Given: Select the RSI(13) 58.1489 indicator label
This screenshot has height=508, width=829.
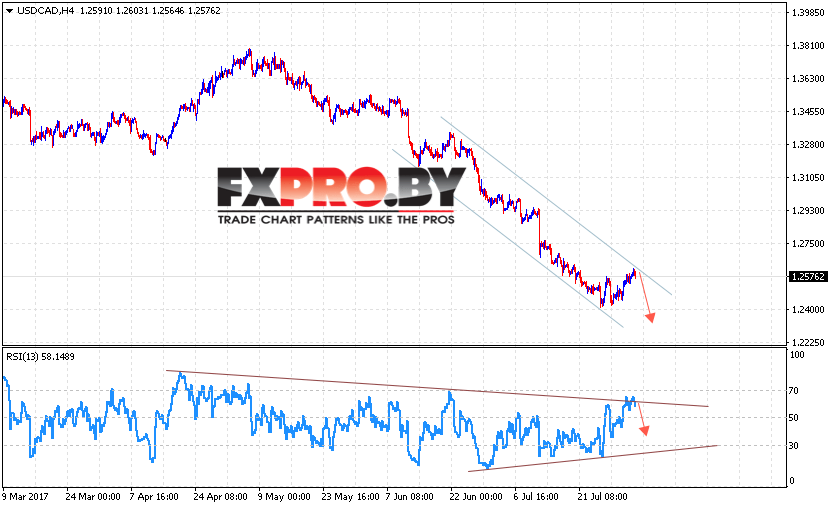Looking at the screenshot, I should 40,357.
